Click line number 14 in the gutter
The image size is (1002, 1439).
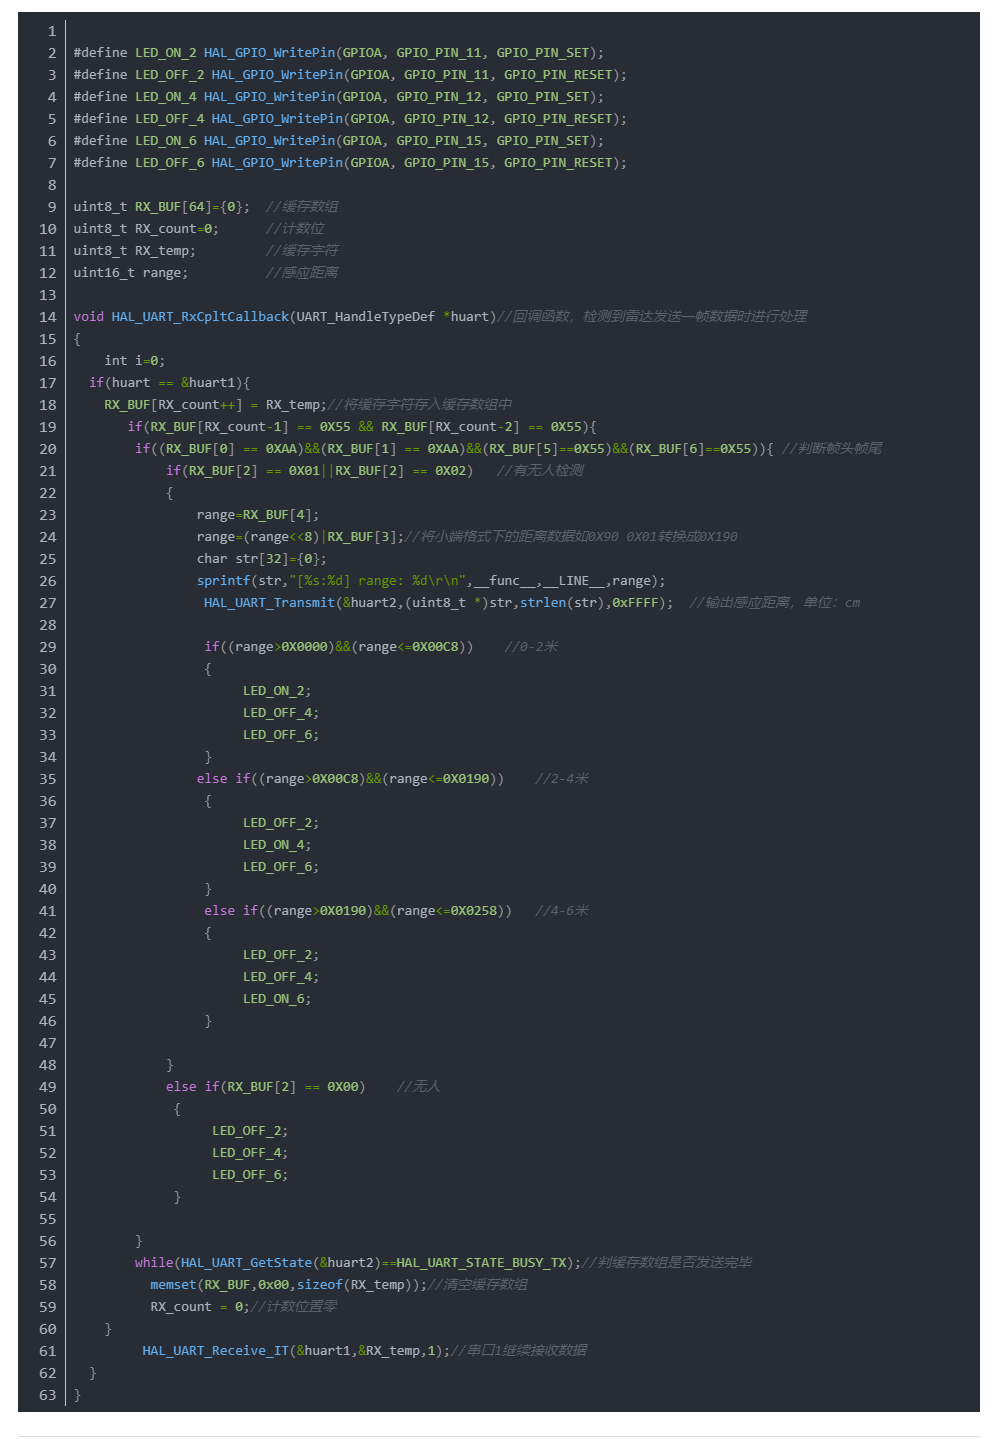pos(48,317)
